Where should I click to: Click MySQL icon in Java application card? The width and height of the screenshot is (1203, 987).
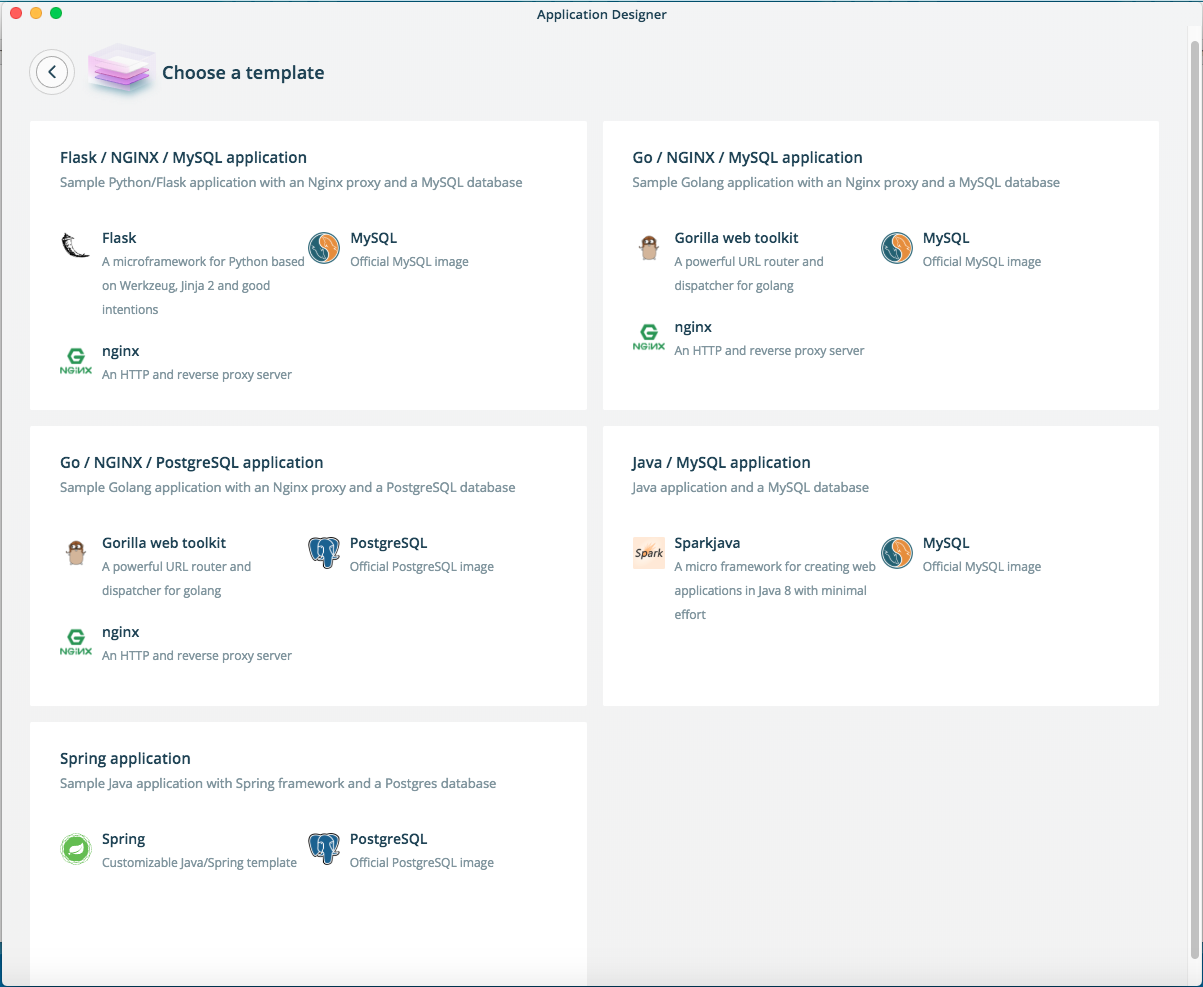tap(897, 552)
